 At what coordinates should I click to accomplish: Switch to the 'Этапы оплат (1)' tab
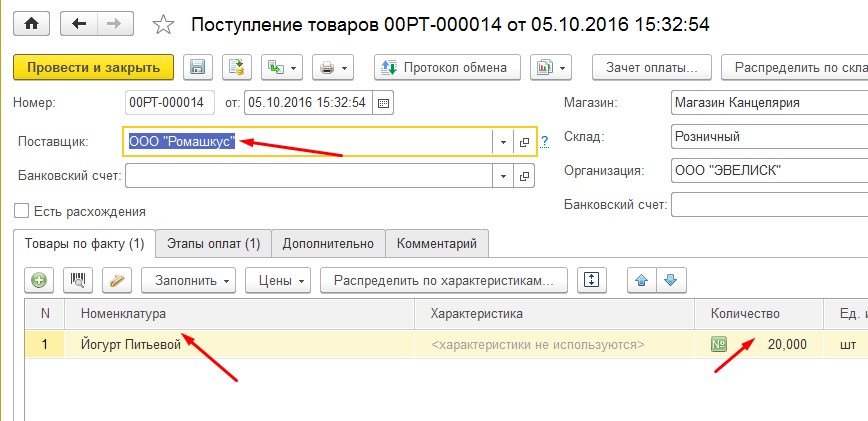tap(214, 244)
